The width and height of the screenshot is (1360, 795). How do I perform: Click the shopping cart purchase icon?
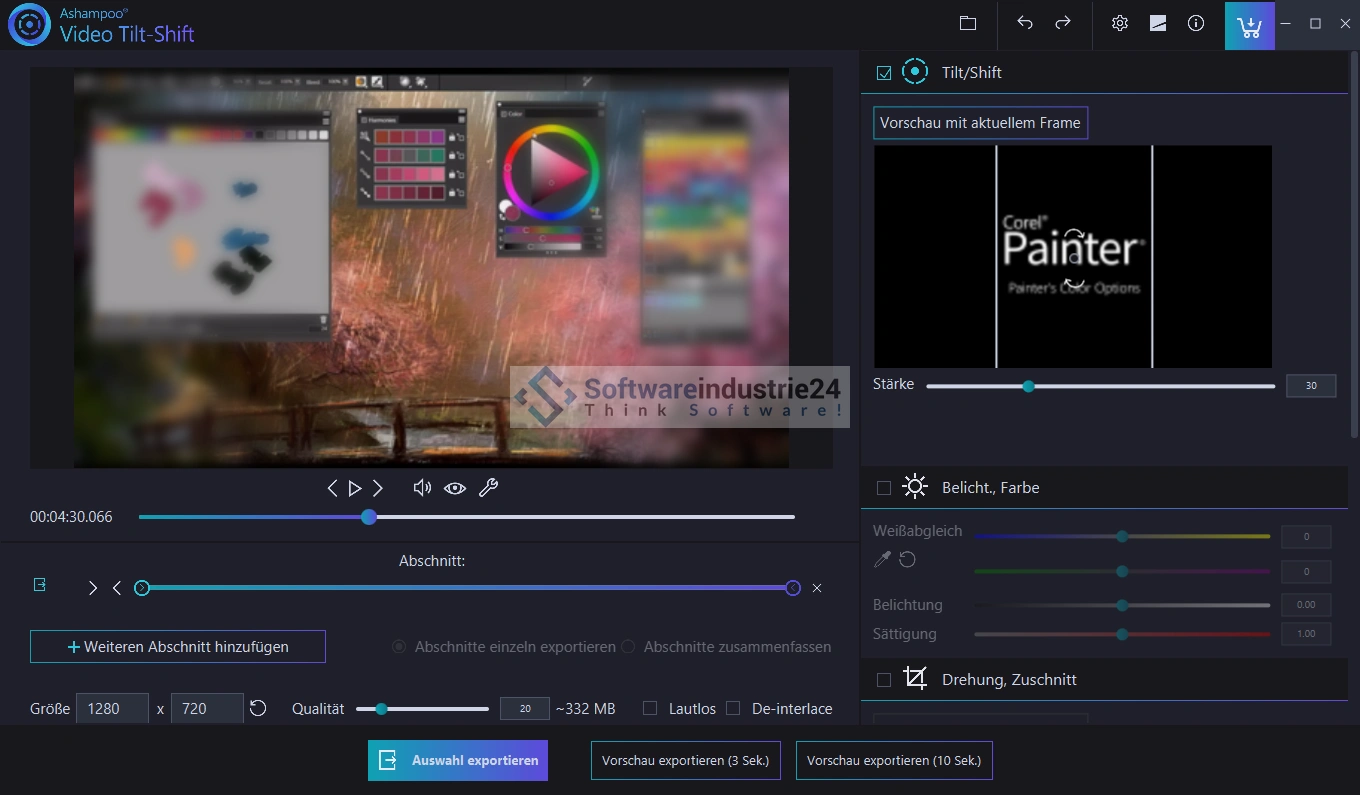pyautogui.click(x=1249, y=26)
